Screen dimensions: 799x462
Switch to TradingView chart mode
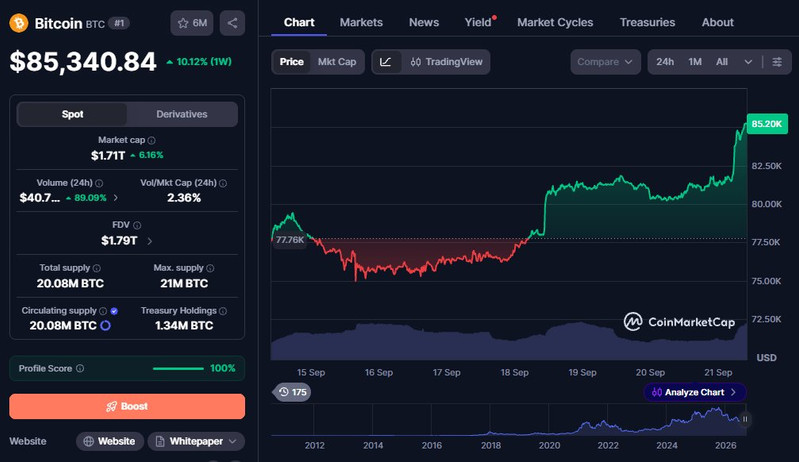pos(446,62)
